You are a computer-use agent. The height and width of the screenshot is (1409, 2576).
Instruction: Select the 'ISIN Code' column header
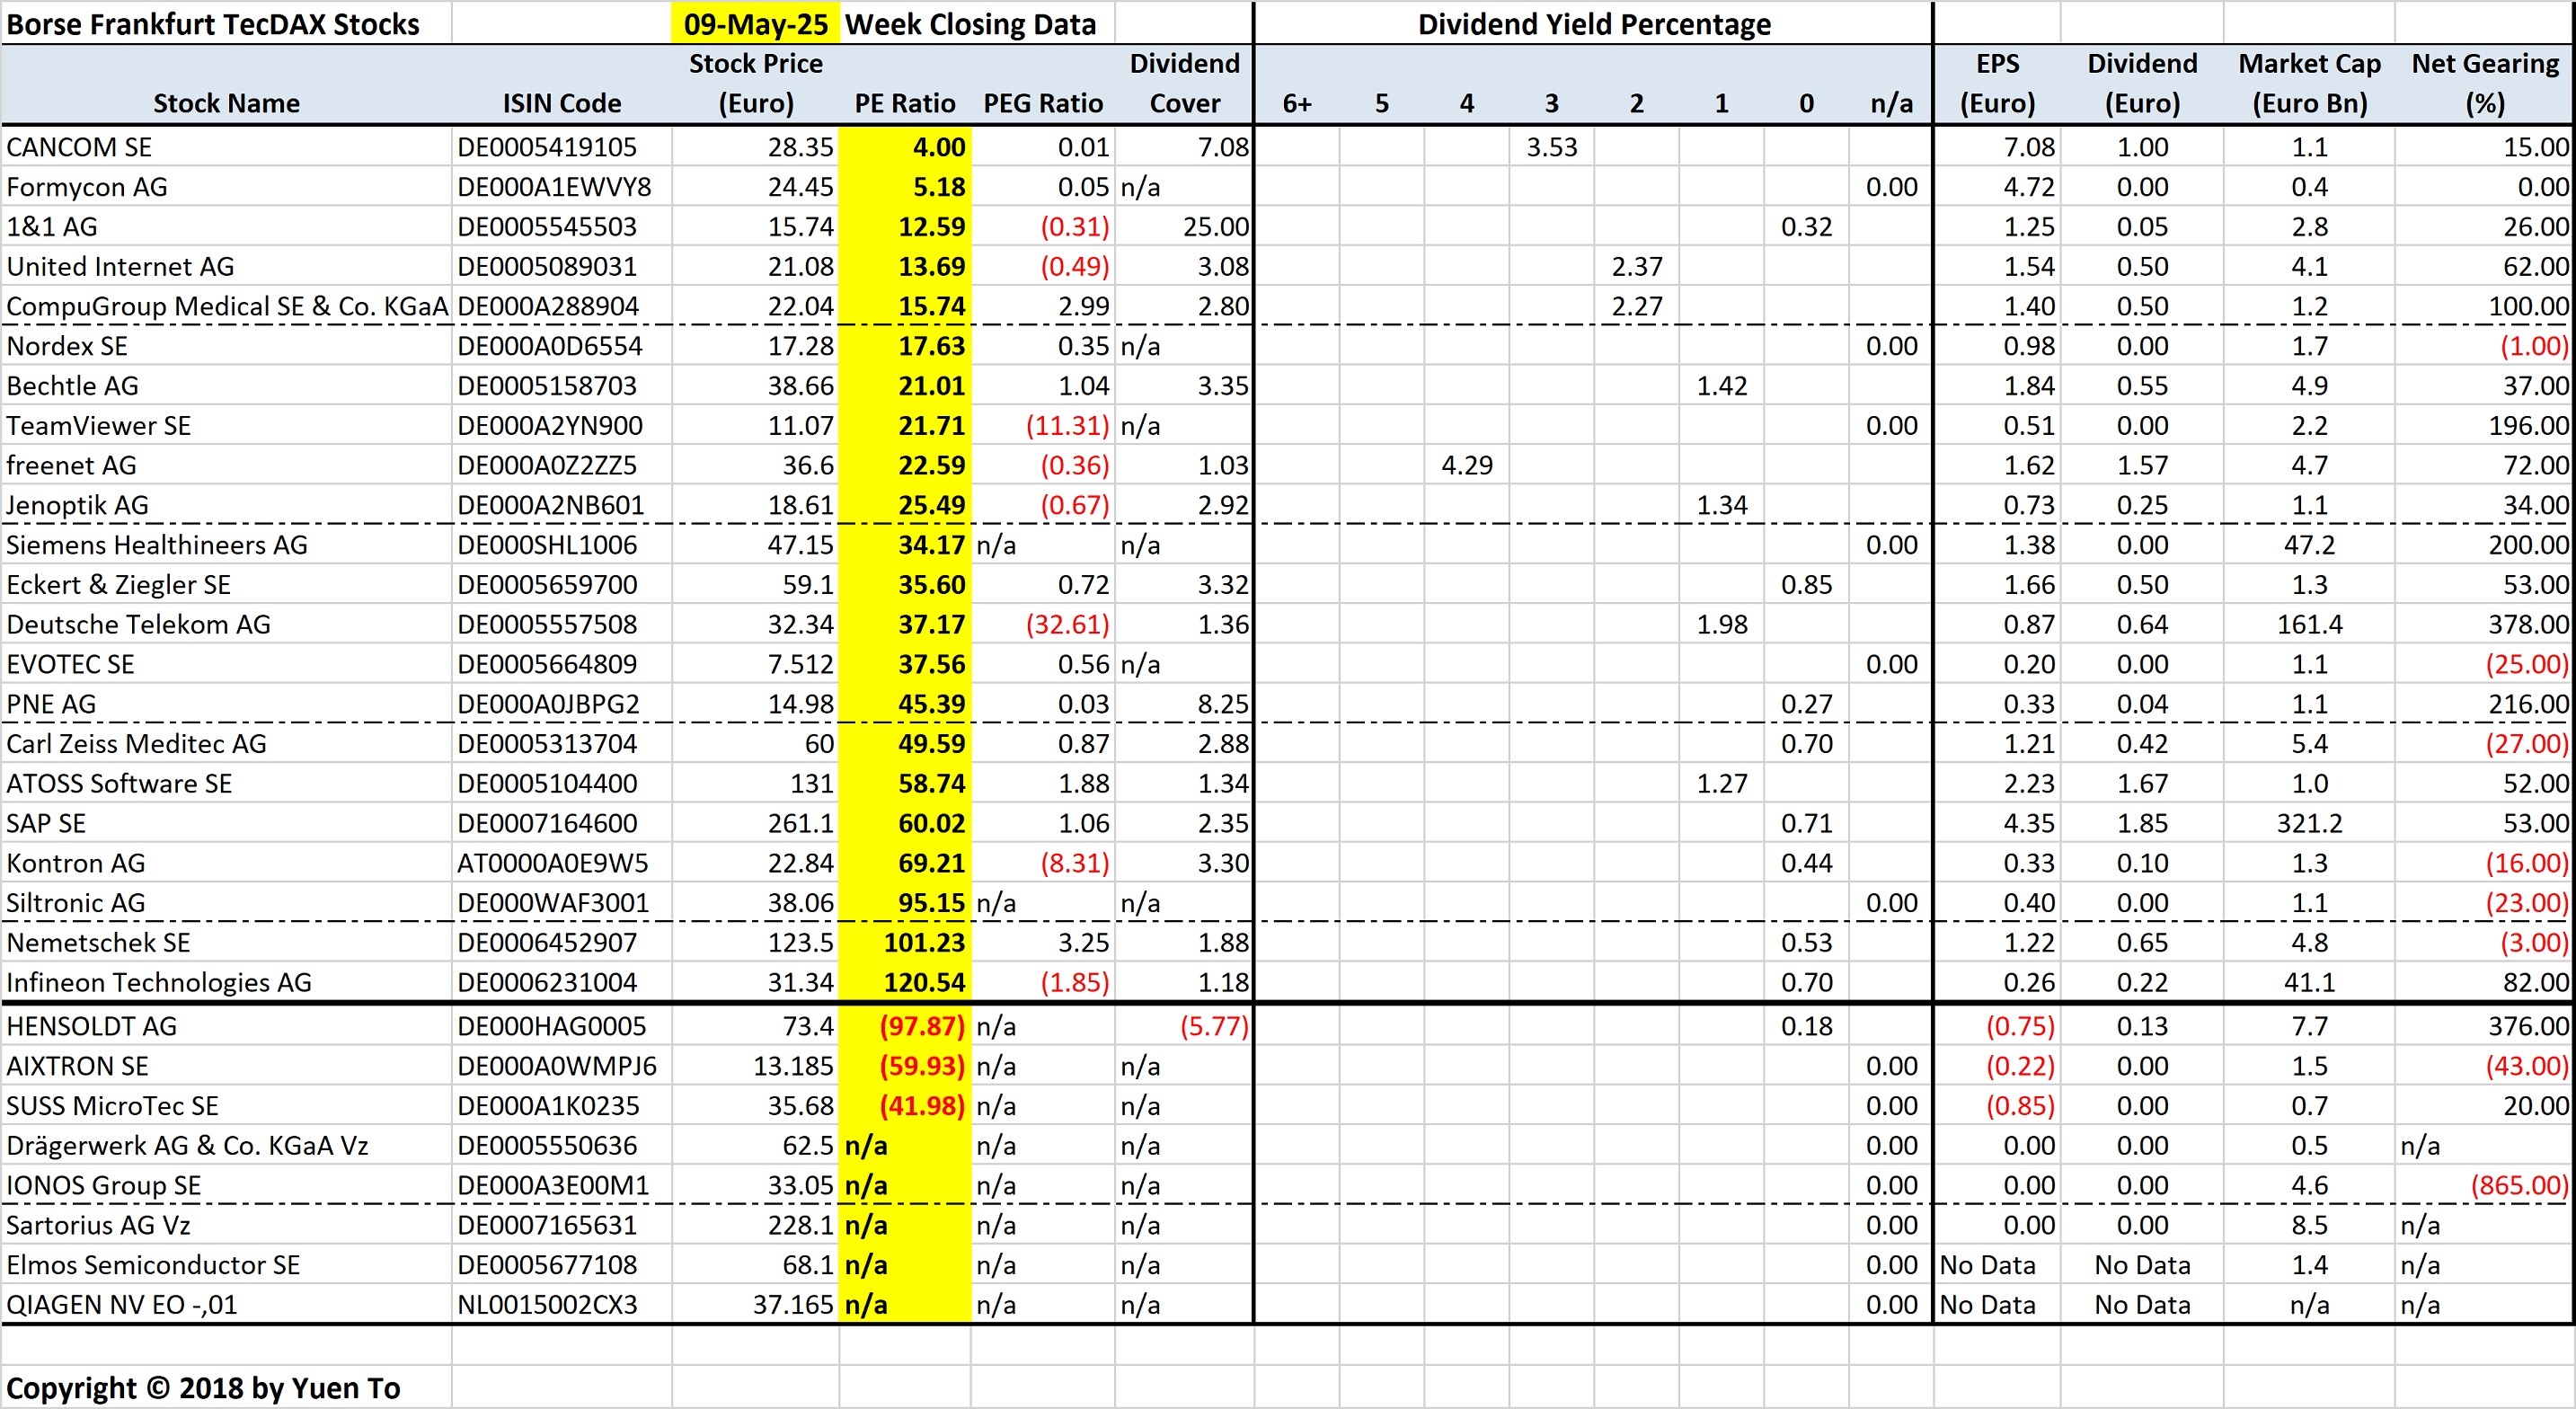561,103
